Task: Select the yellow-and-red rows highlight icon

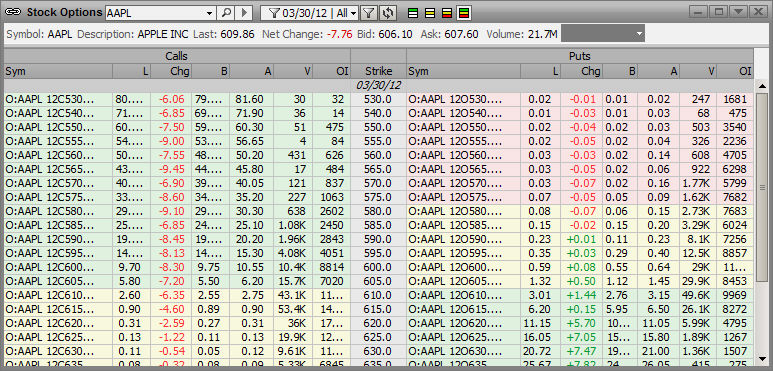Action: coord(447,13)
